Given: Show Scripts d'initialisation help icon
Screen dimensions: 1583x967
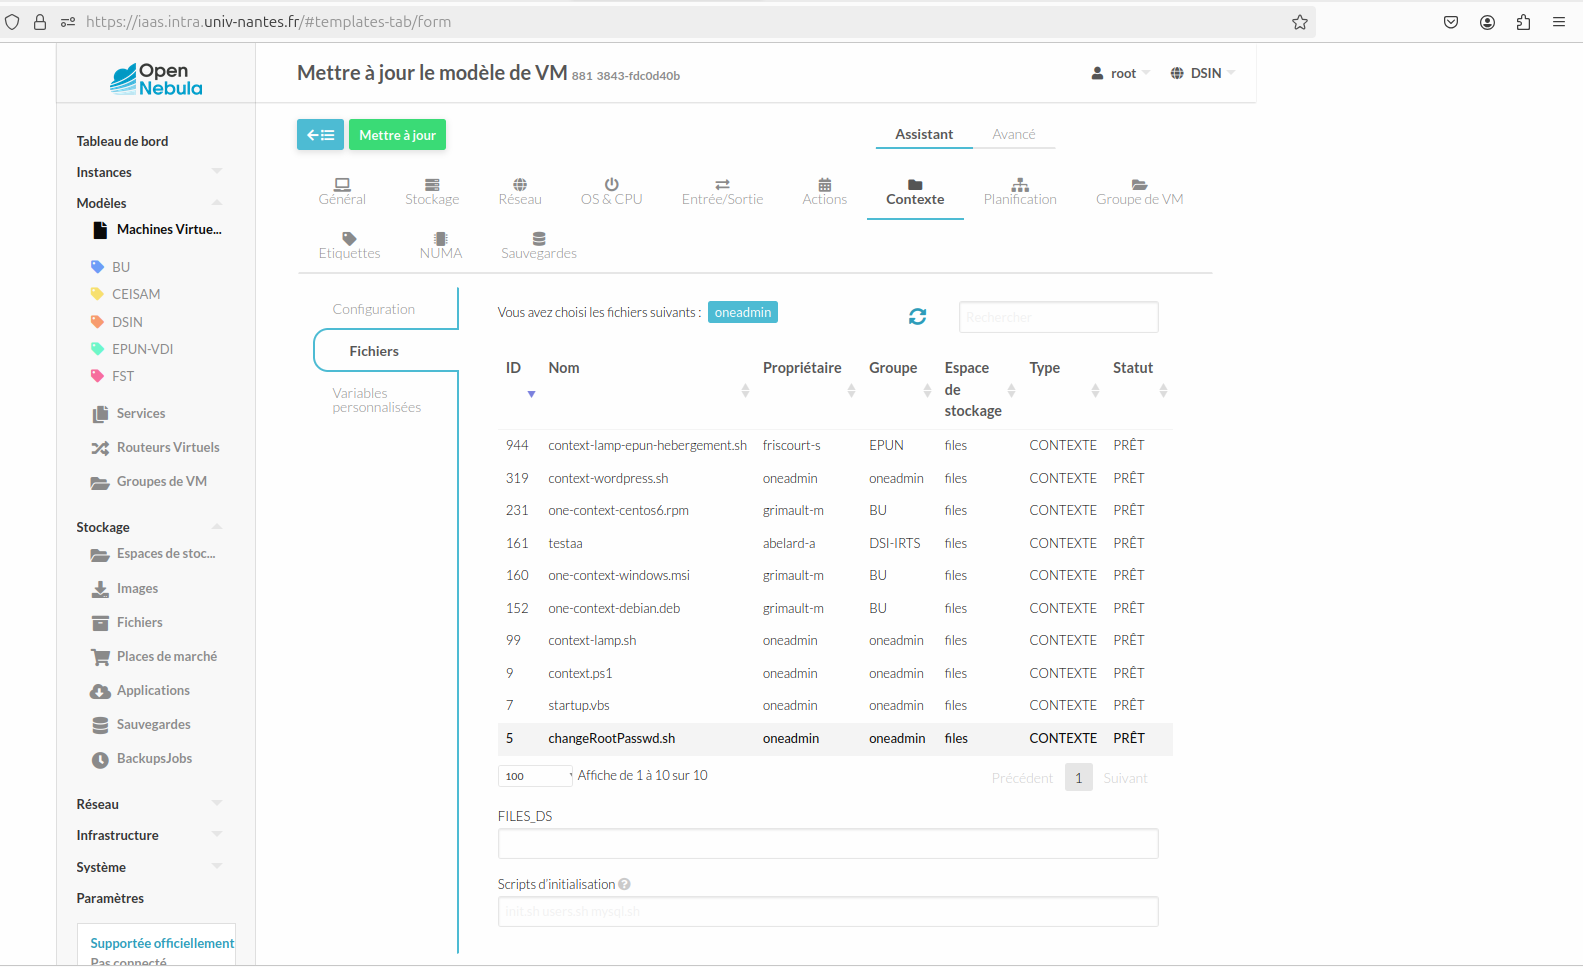Looking at the screenshot, I should point(624,884).
